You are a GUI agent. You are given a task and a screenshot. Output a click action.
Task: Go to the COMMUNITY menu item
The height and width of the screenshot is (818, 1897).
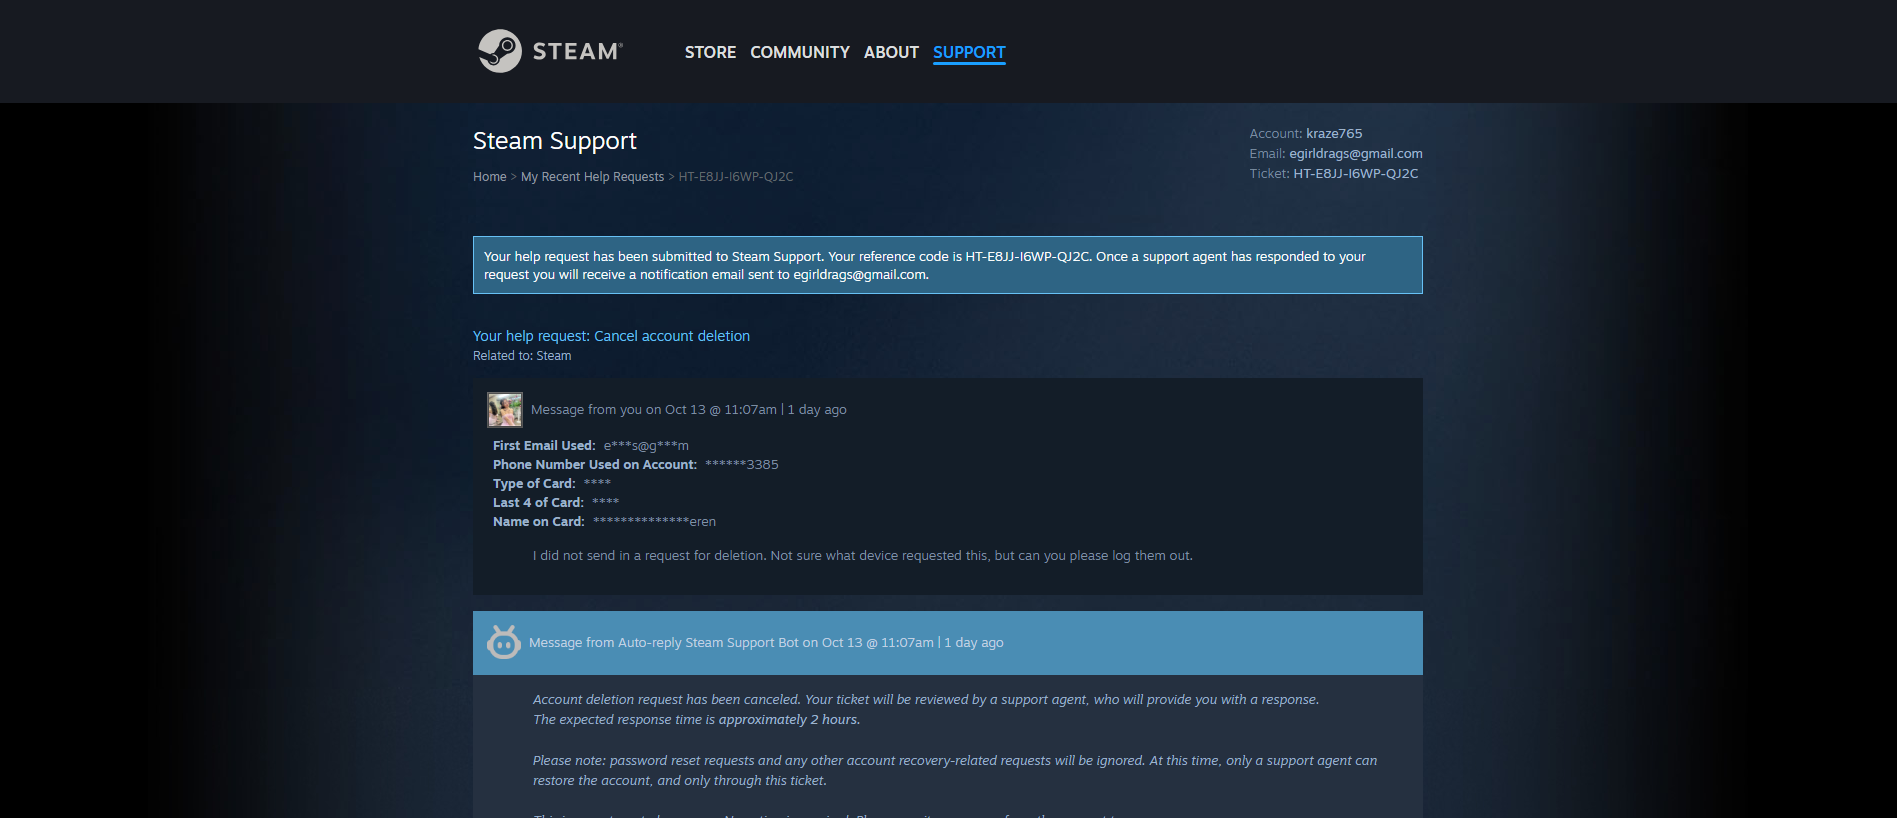[800, 52]
